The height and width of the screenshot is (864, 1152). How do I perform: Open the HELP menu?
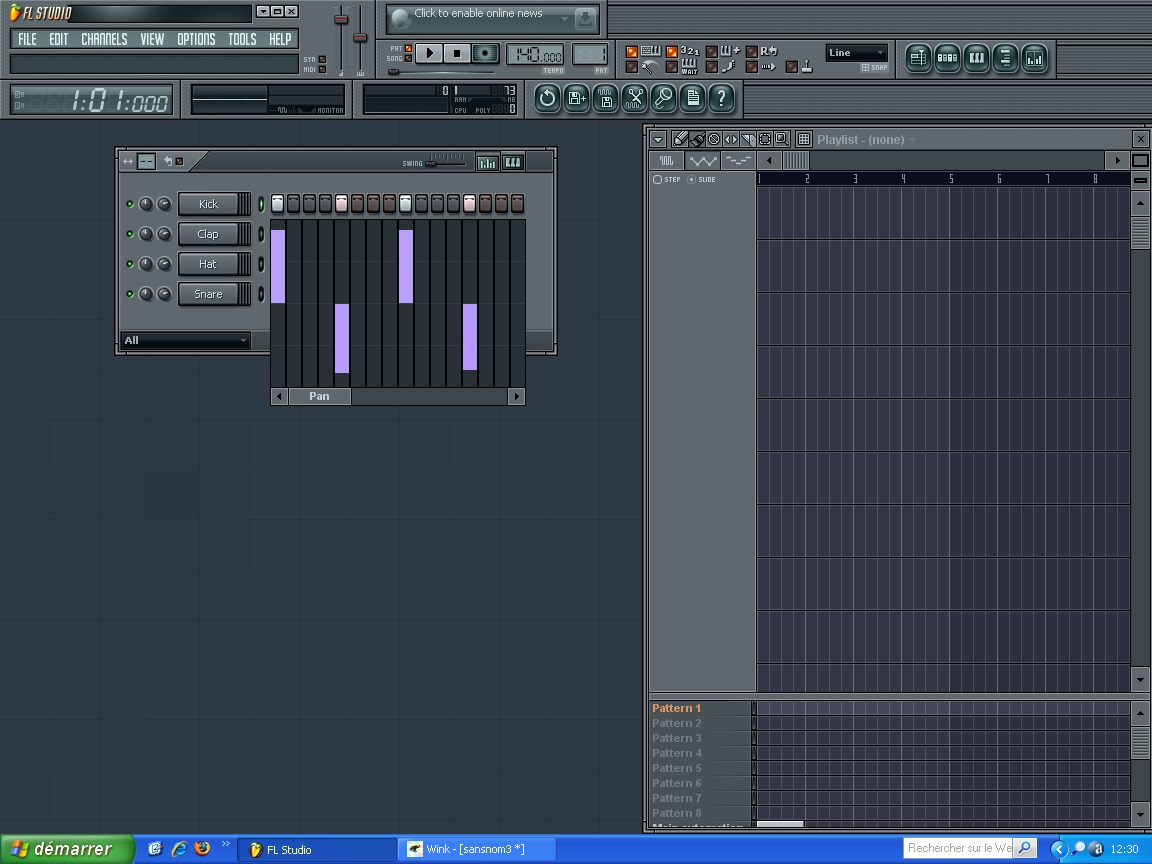pos(280,39)
